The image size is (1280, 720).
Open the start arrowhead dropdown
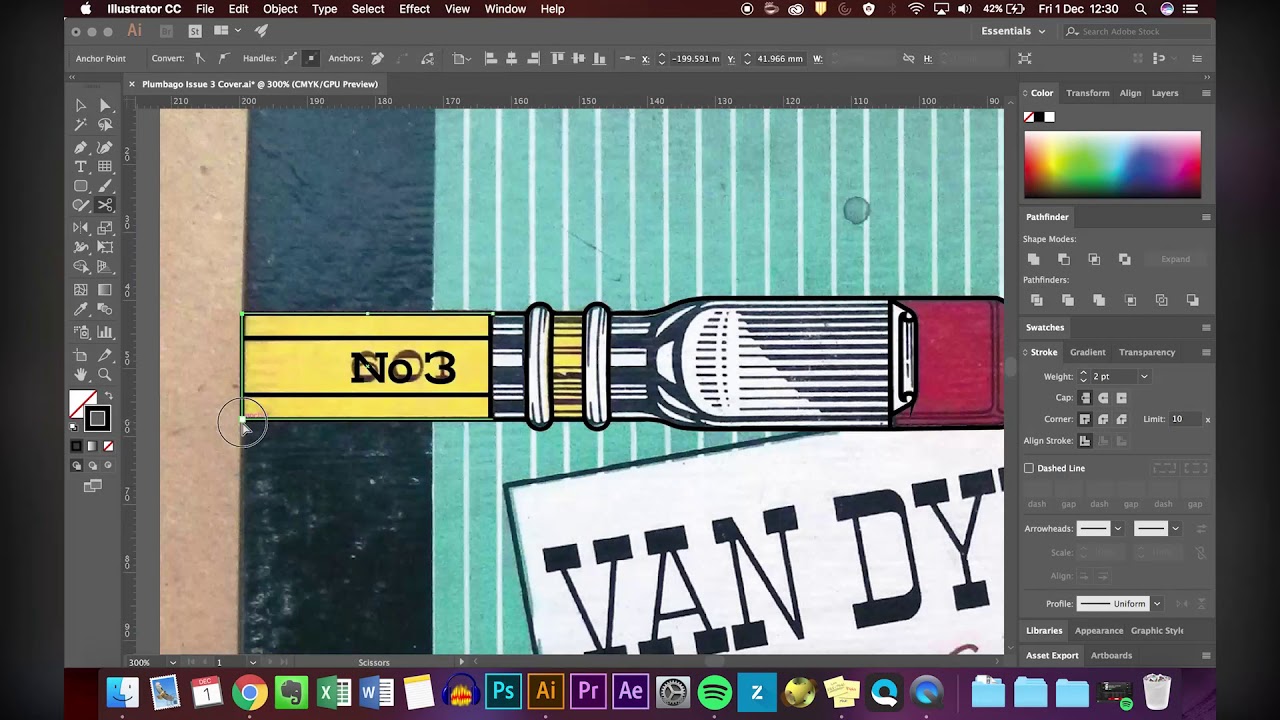pyautogui.click(x=1118, y=529)
